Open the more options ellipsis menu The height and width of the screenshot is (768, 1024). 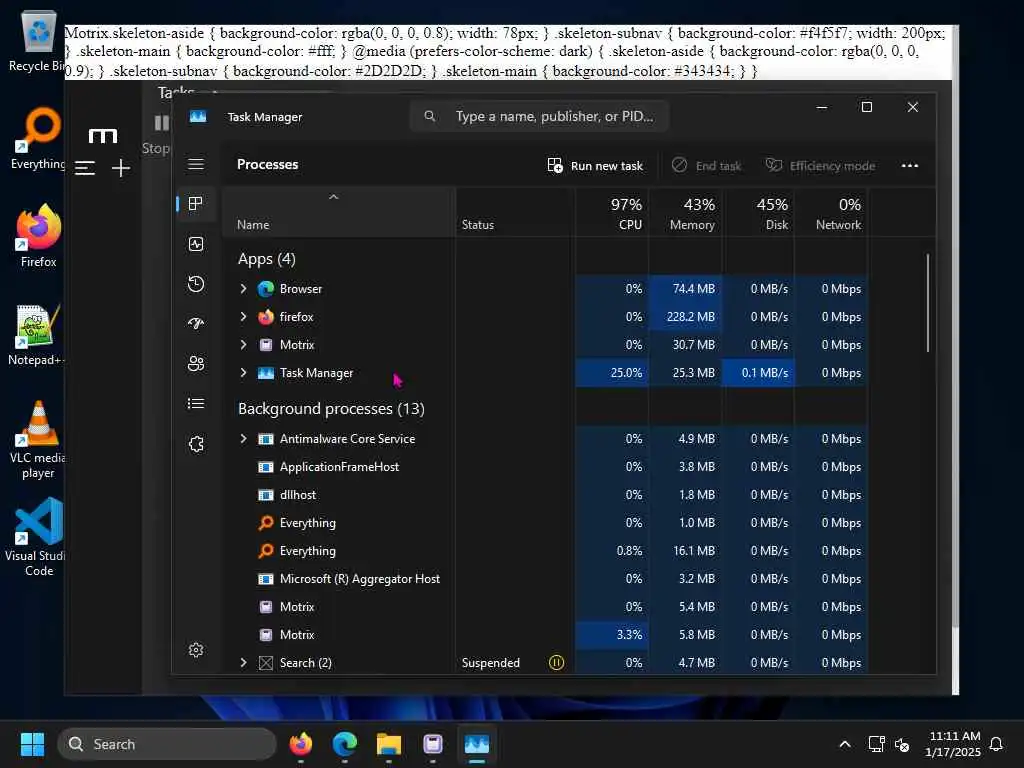pyautogui.click(x=910, y=166)
